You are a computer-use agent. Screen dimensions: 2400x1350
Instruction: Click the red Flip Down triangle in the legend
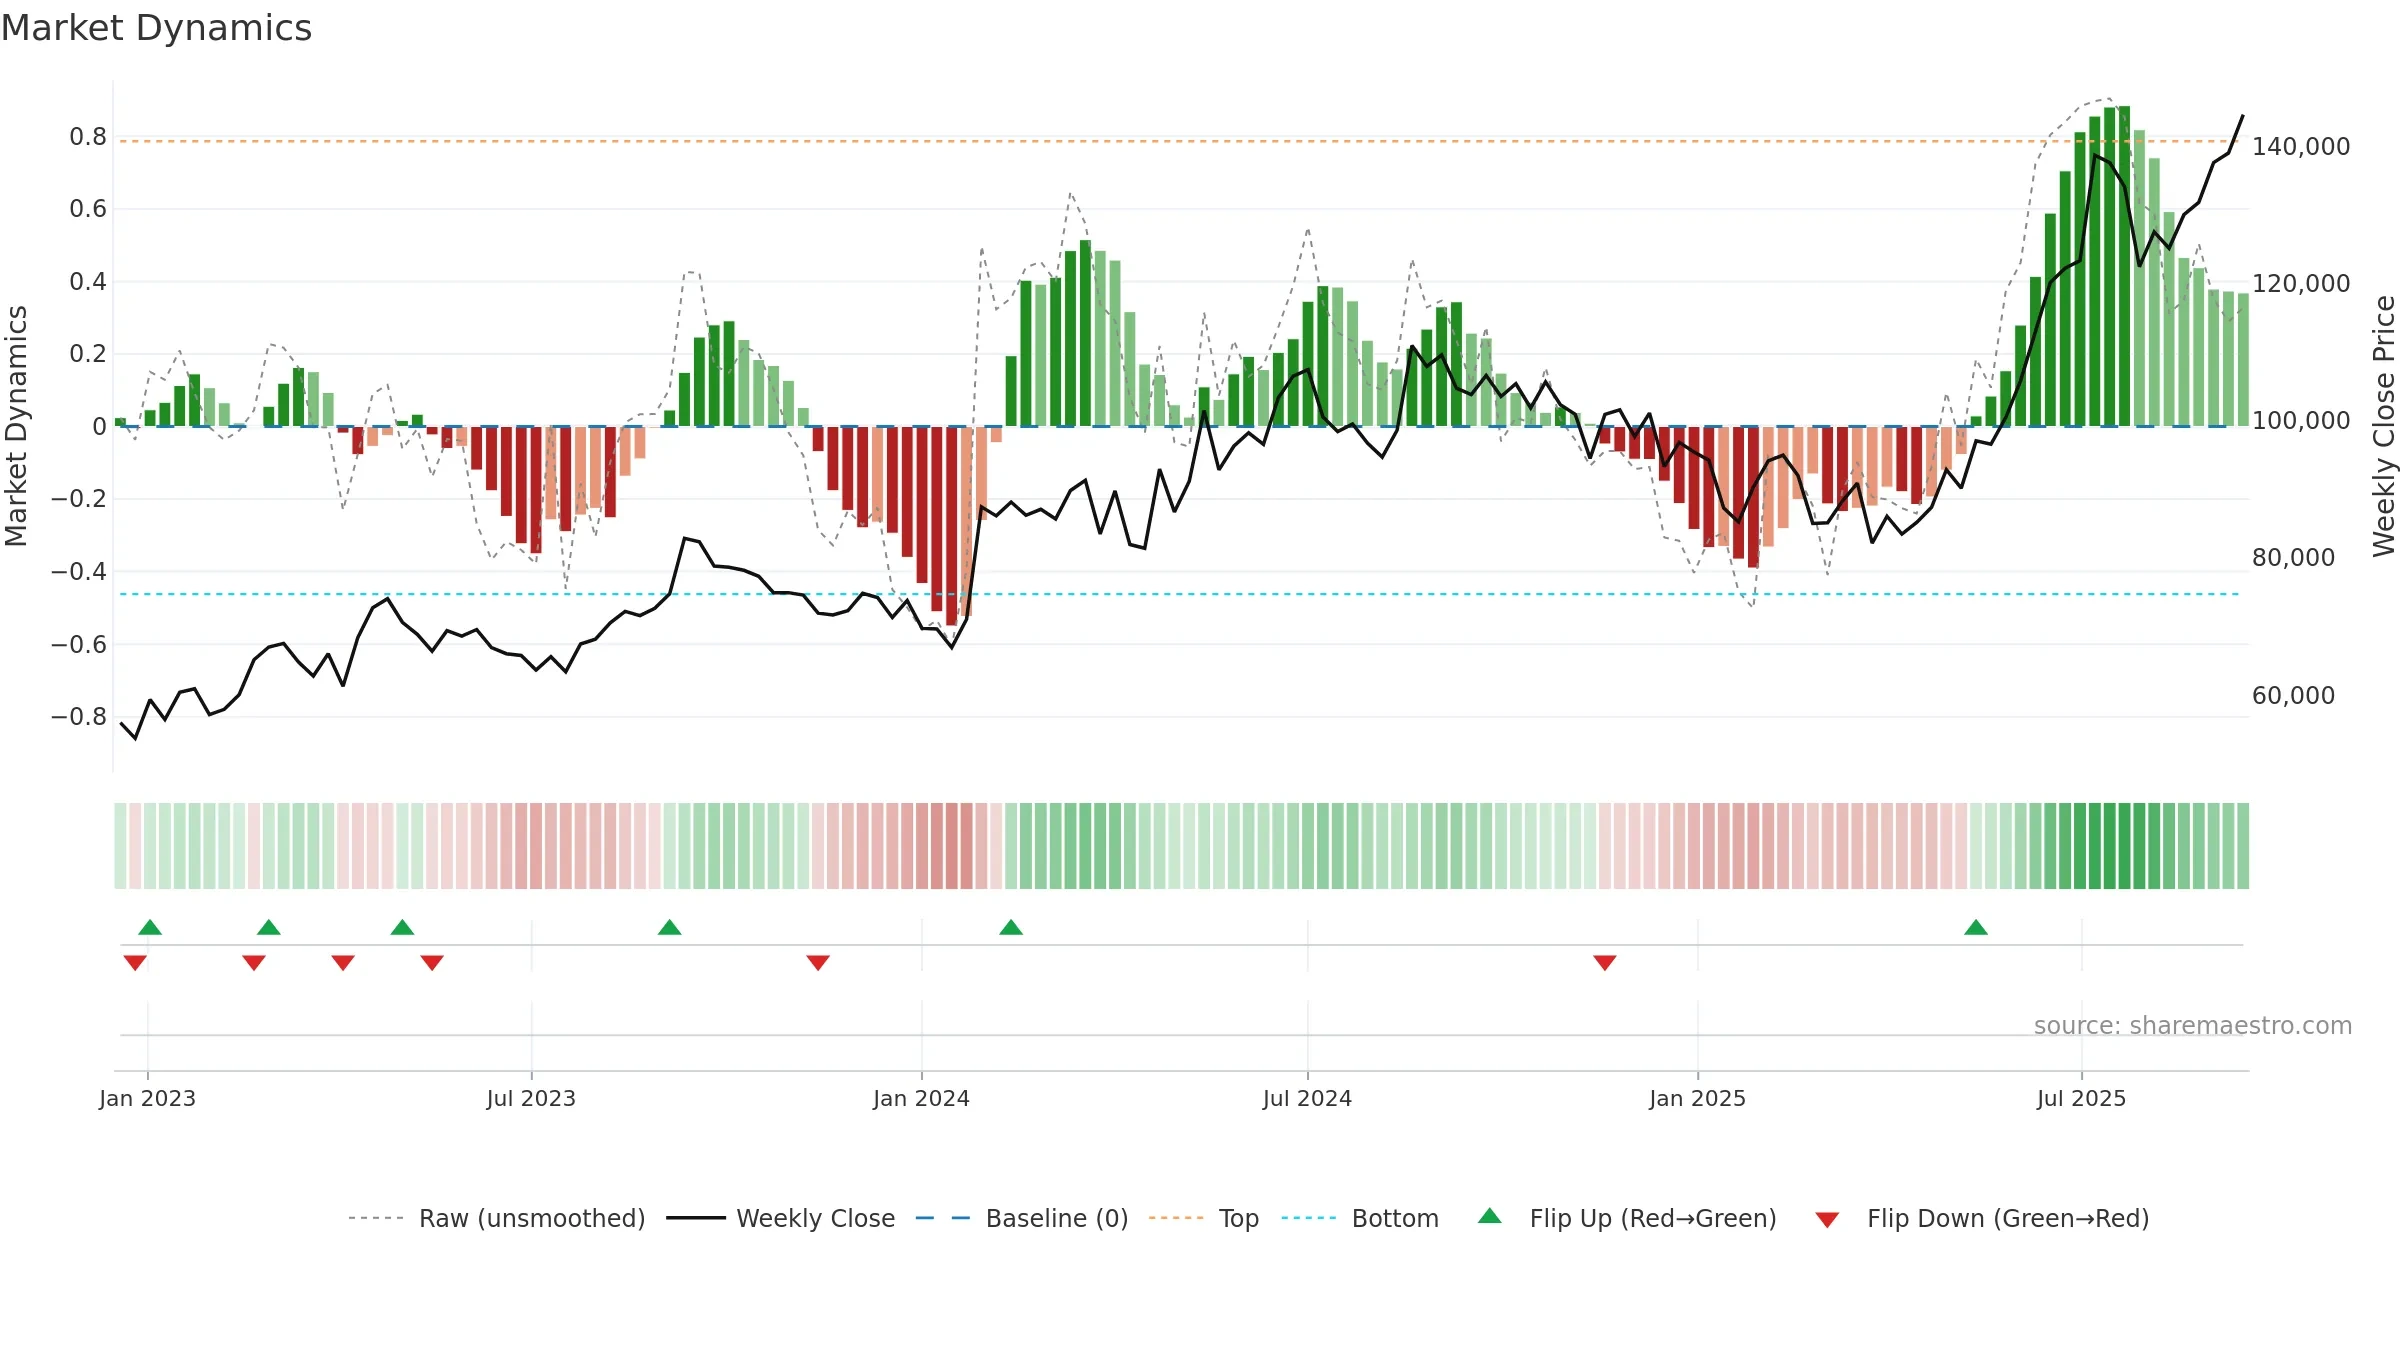coord(1827,1220)
